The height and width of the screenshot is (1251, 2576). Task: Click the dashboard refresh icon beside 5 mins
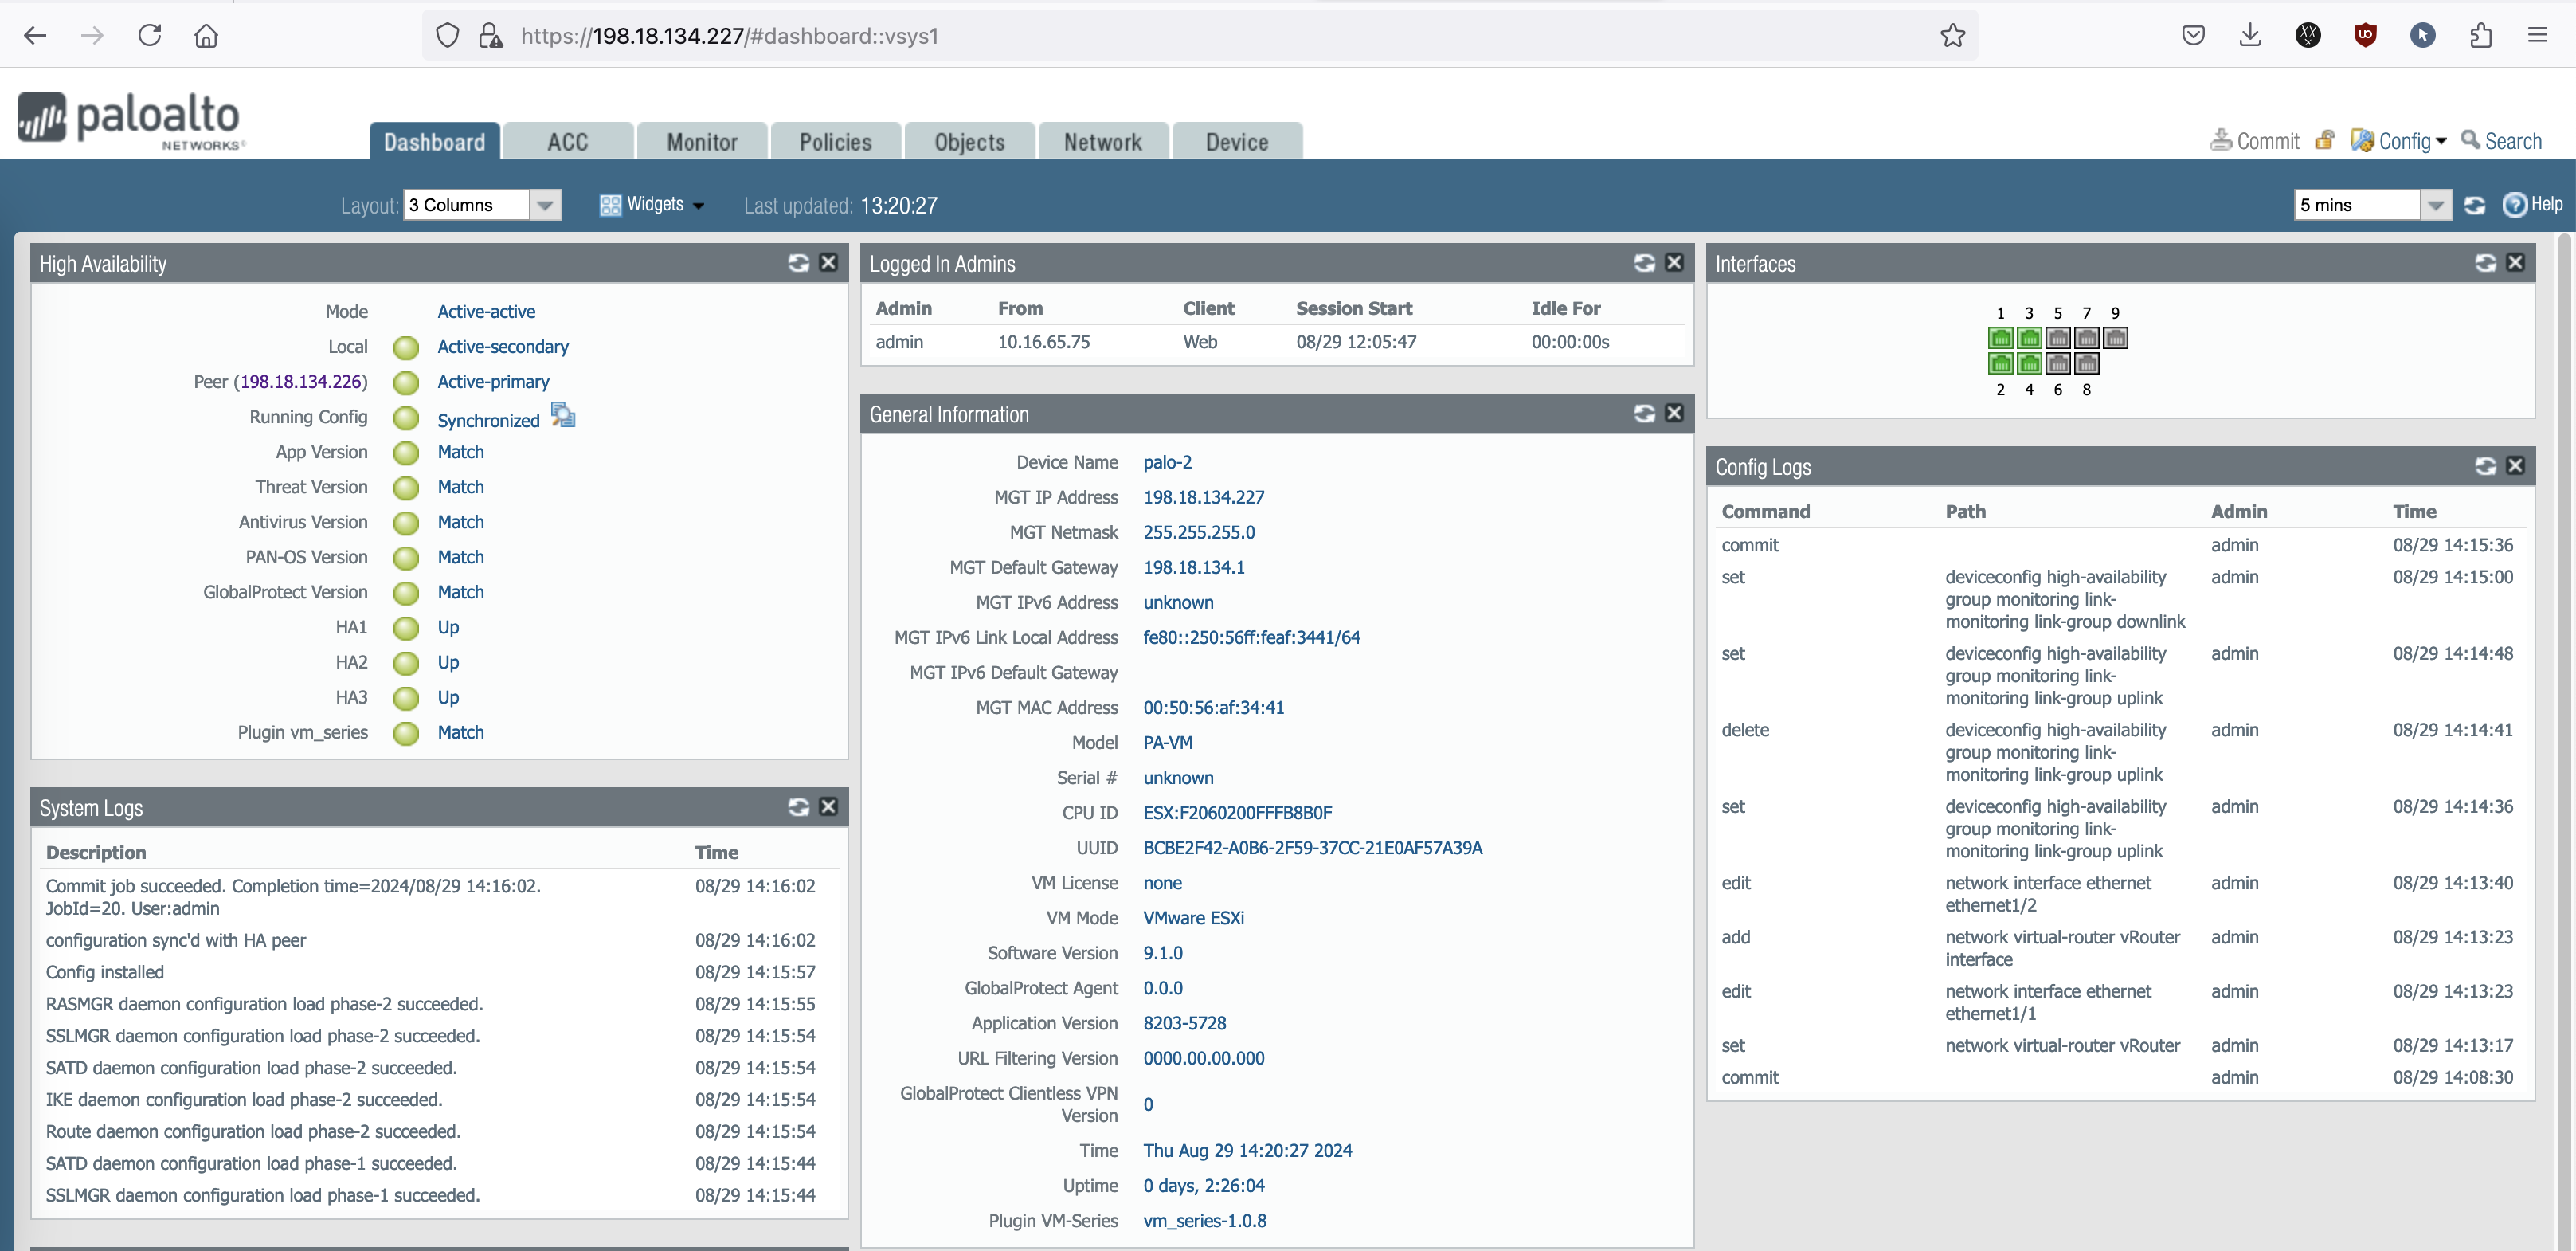pyautogui.click(x=2474, y=205)
